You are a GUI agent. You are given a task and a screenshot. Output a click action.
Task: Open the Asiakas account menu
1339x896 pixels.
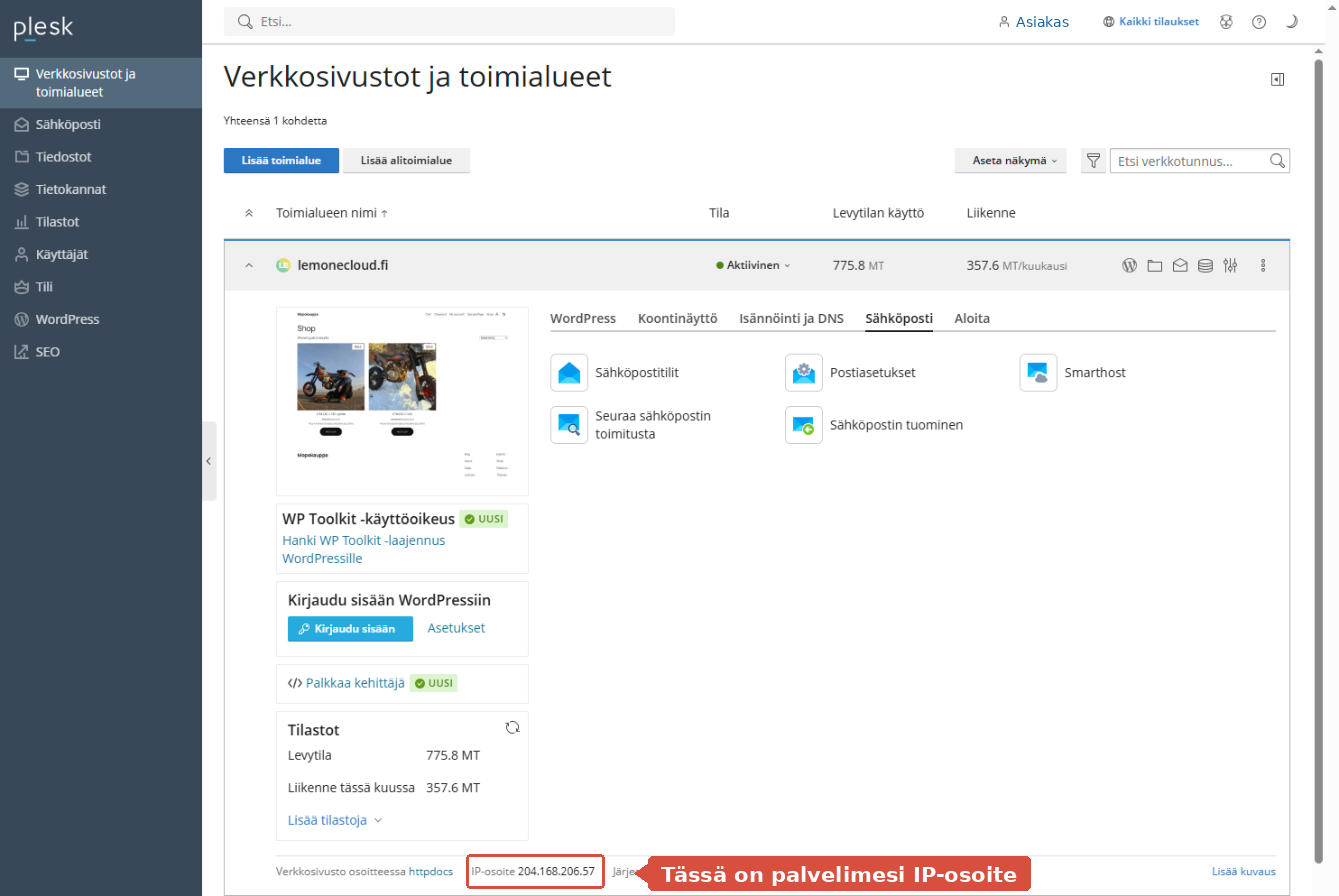1034,22
